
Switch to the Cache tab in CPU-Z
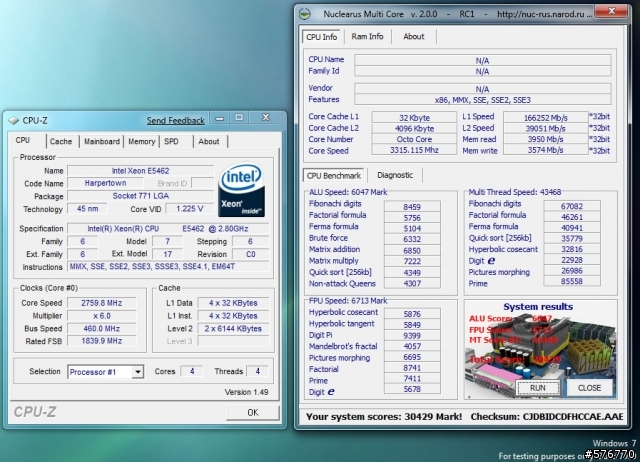click(61, 142)
